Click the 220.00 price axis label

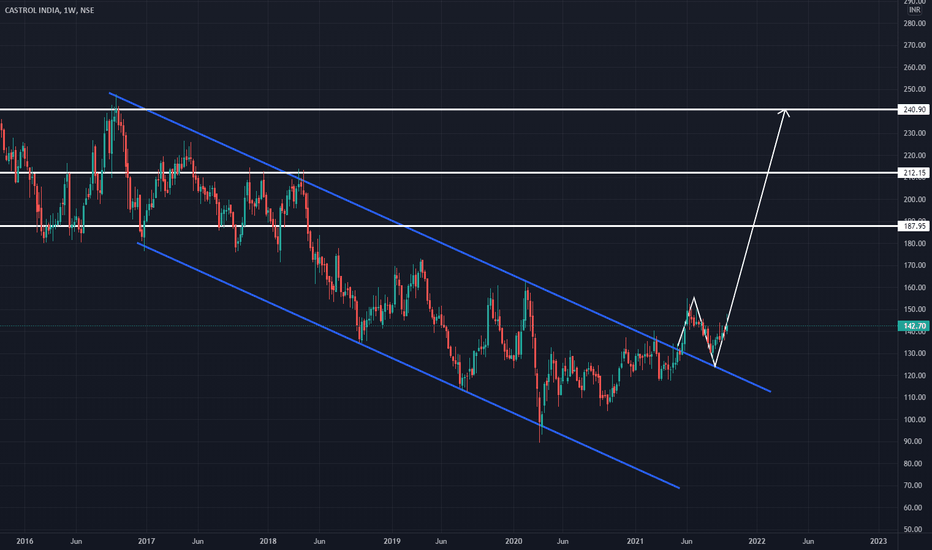(914, 155)
